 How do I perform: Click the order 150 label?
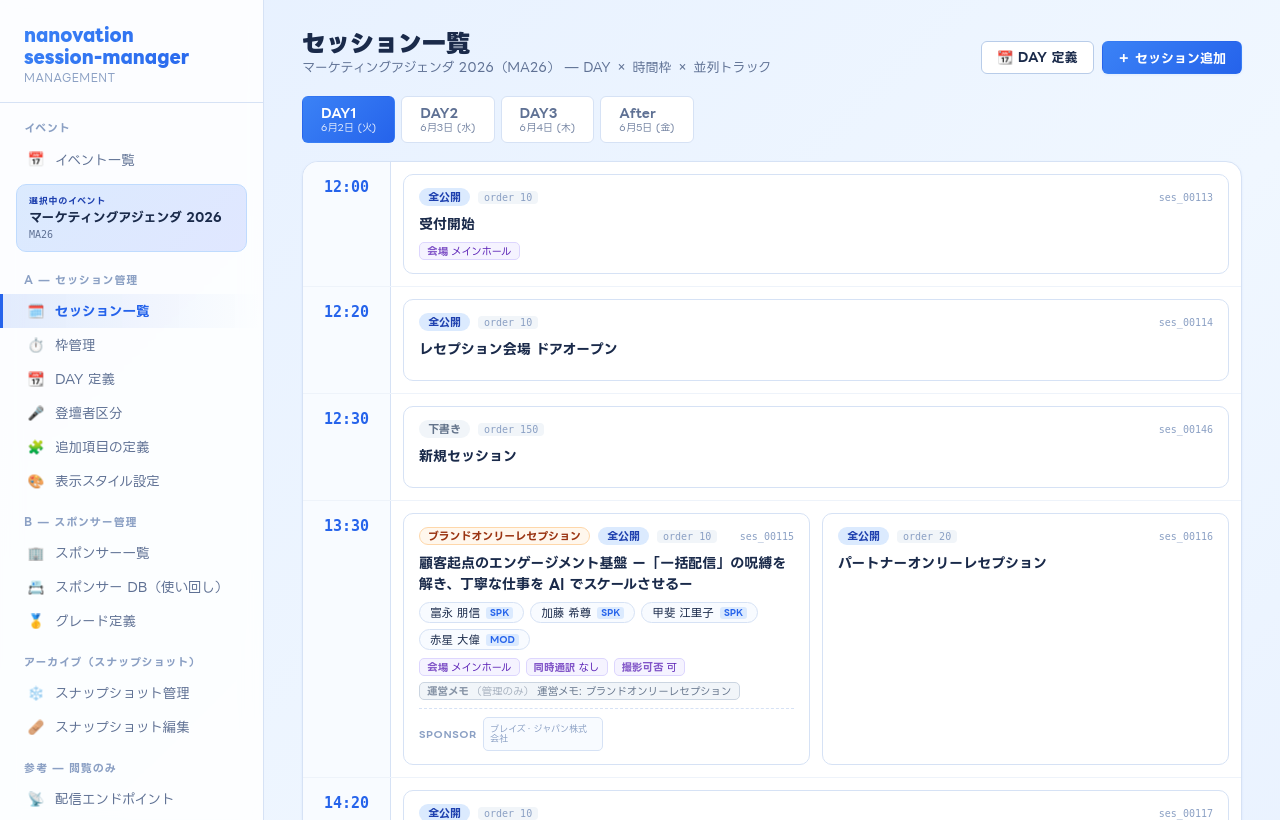[511, 429]
